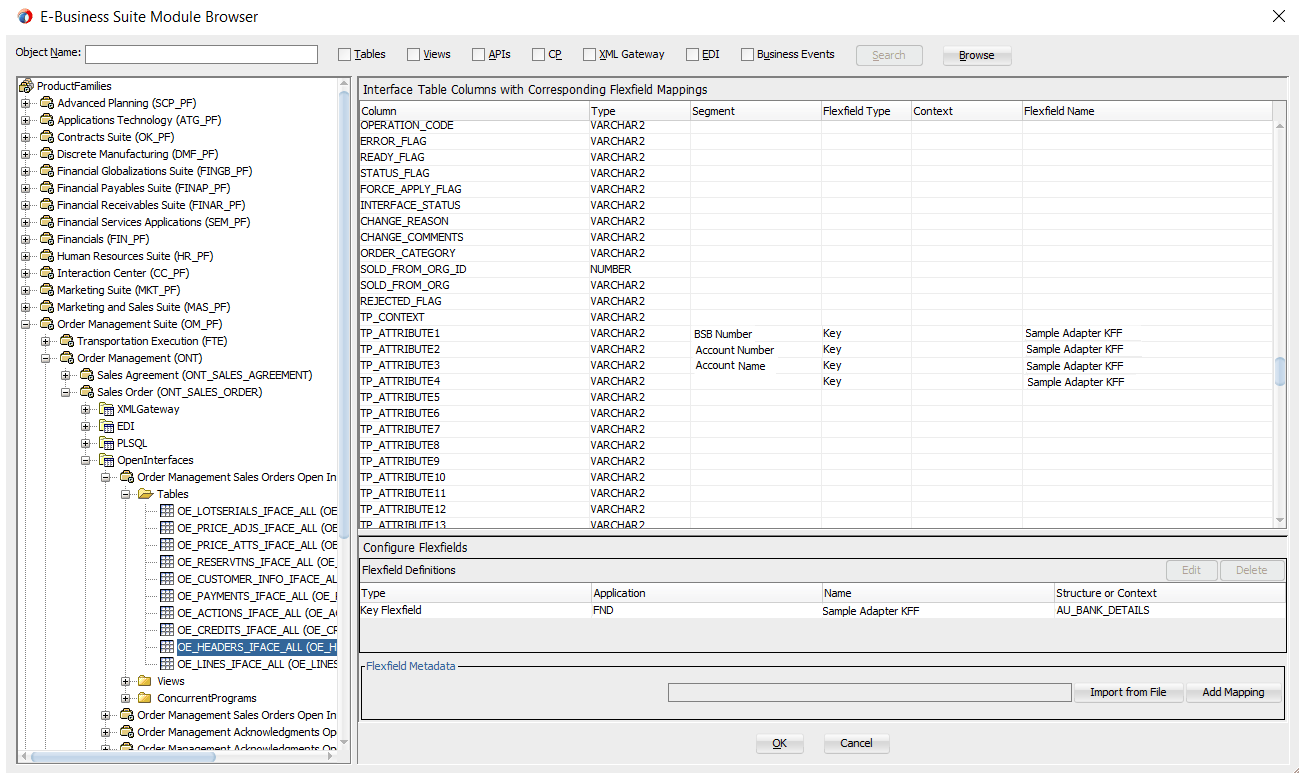Image resolution: width=1300 pixels, height=774 pixels.
Task: Click the Sales Order (ONT_SALES_ORDER) icon
Action: (86, 392)
